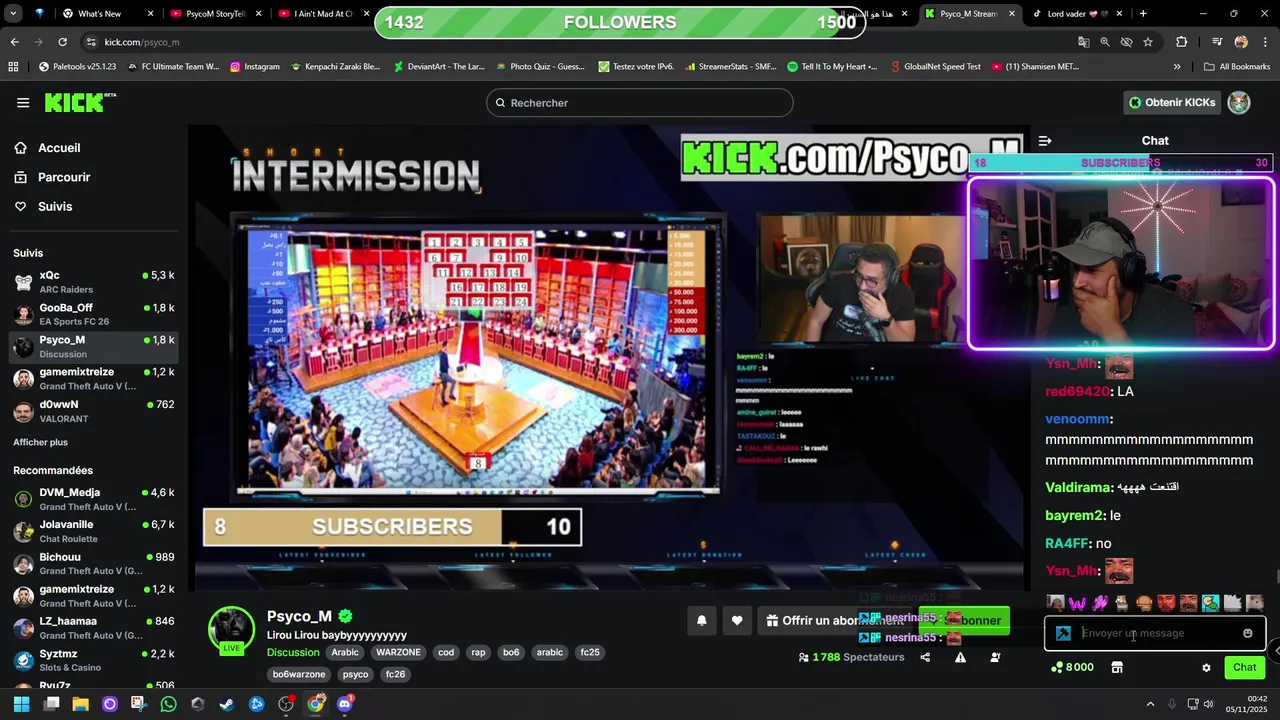Report stream with warning triangle icon
Screen dimensions: 1280x720
pos(960,657)
